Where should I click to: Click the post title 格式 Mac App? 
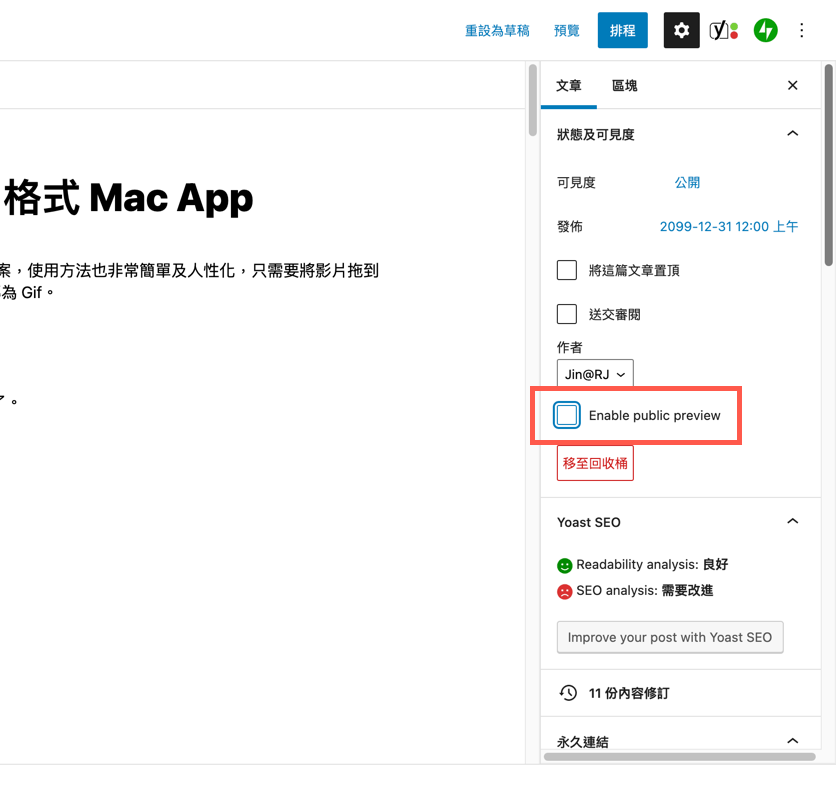pyautogui.click(x=128, y=198)
